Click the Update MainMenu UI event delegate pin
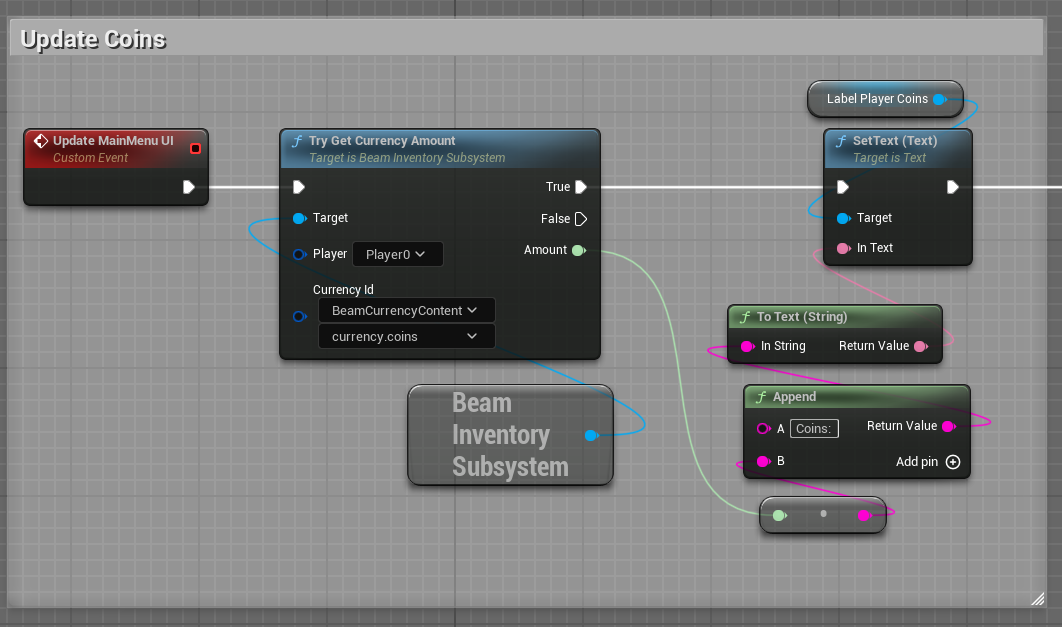 click(195, 149)
